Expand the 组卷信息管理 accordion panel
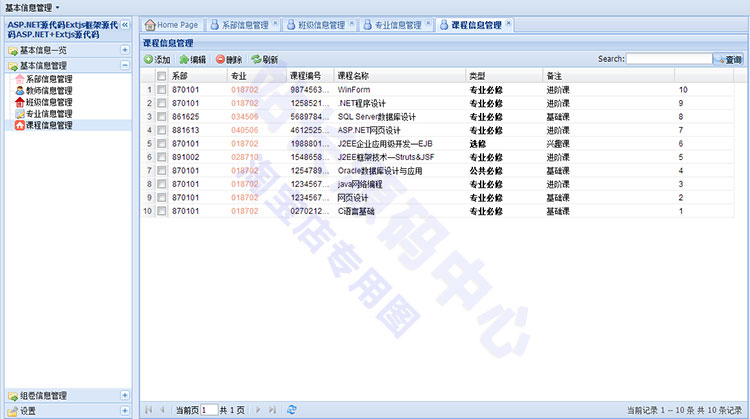 pyautogui.click(x=125, y=395)
